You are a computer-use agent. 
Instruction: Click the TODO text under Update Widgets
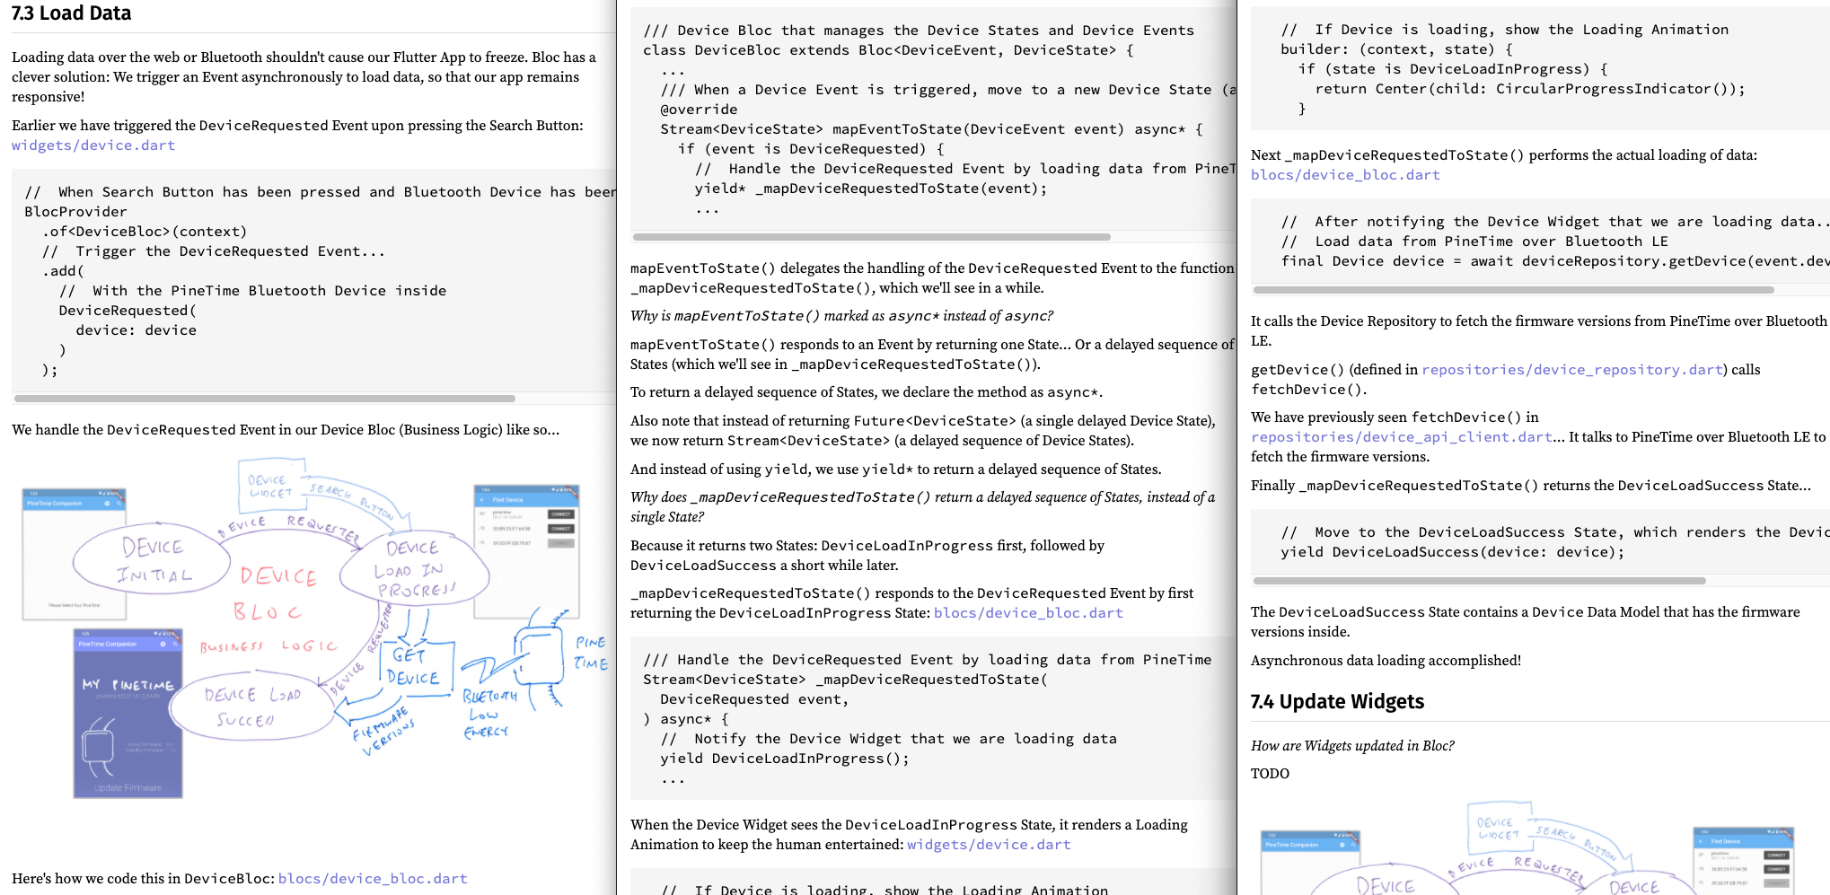[x=1270, y=773]
